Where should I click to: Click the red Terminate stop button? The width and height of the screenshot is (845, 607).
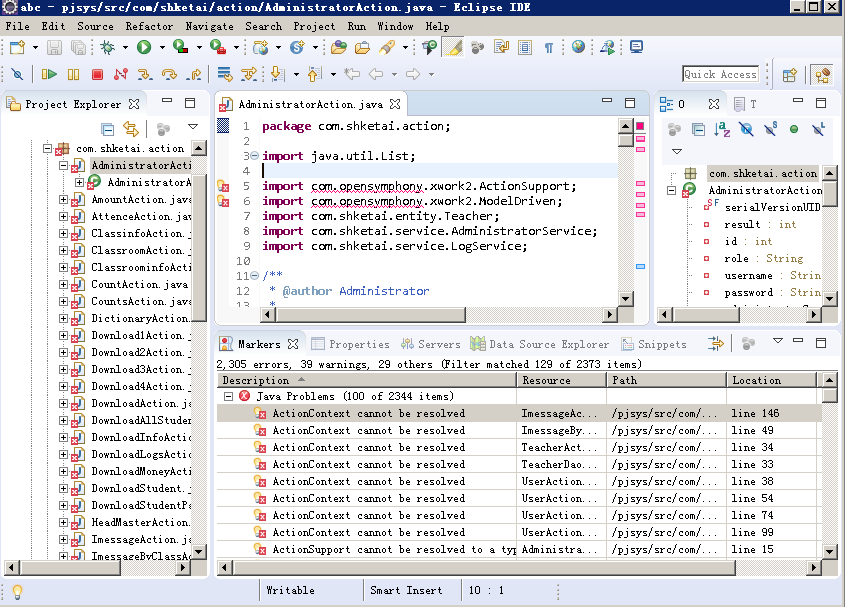tap(97, 74)
